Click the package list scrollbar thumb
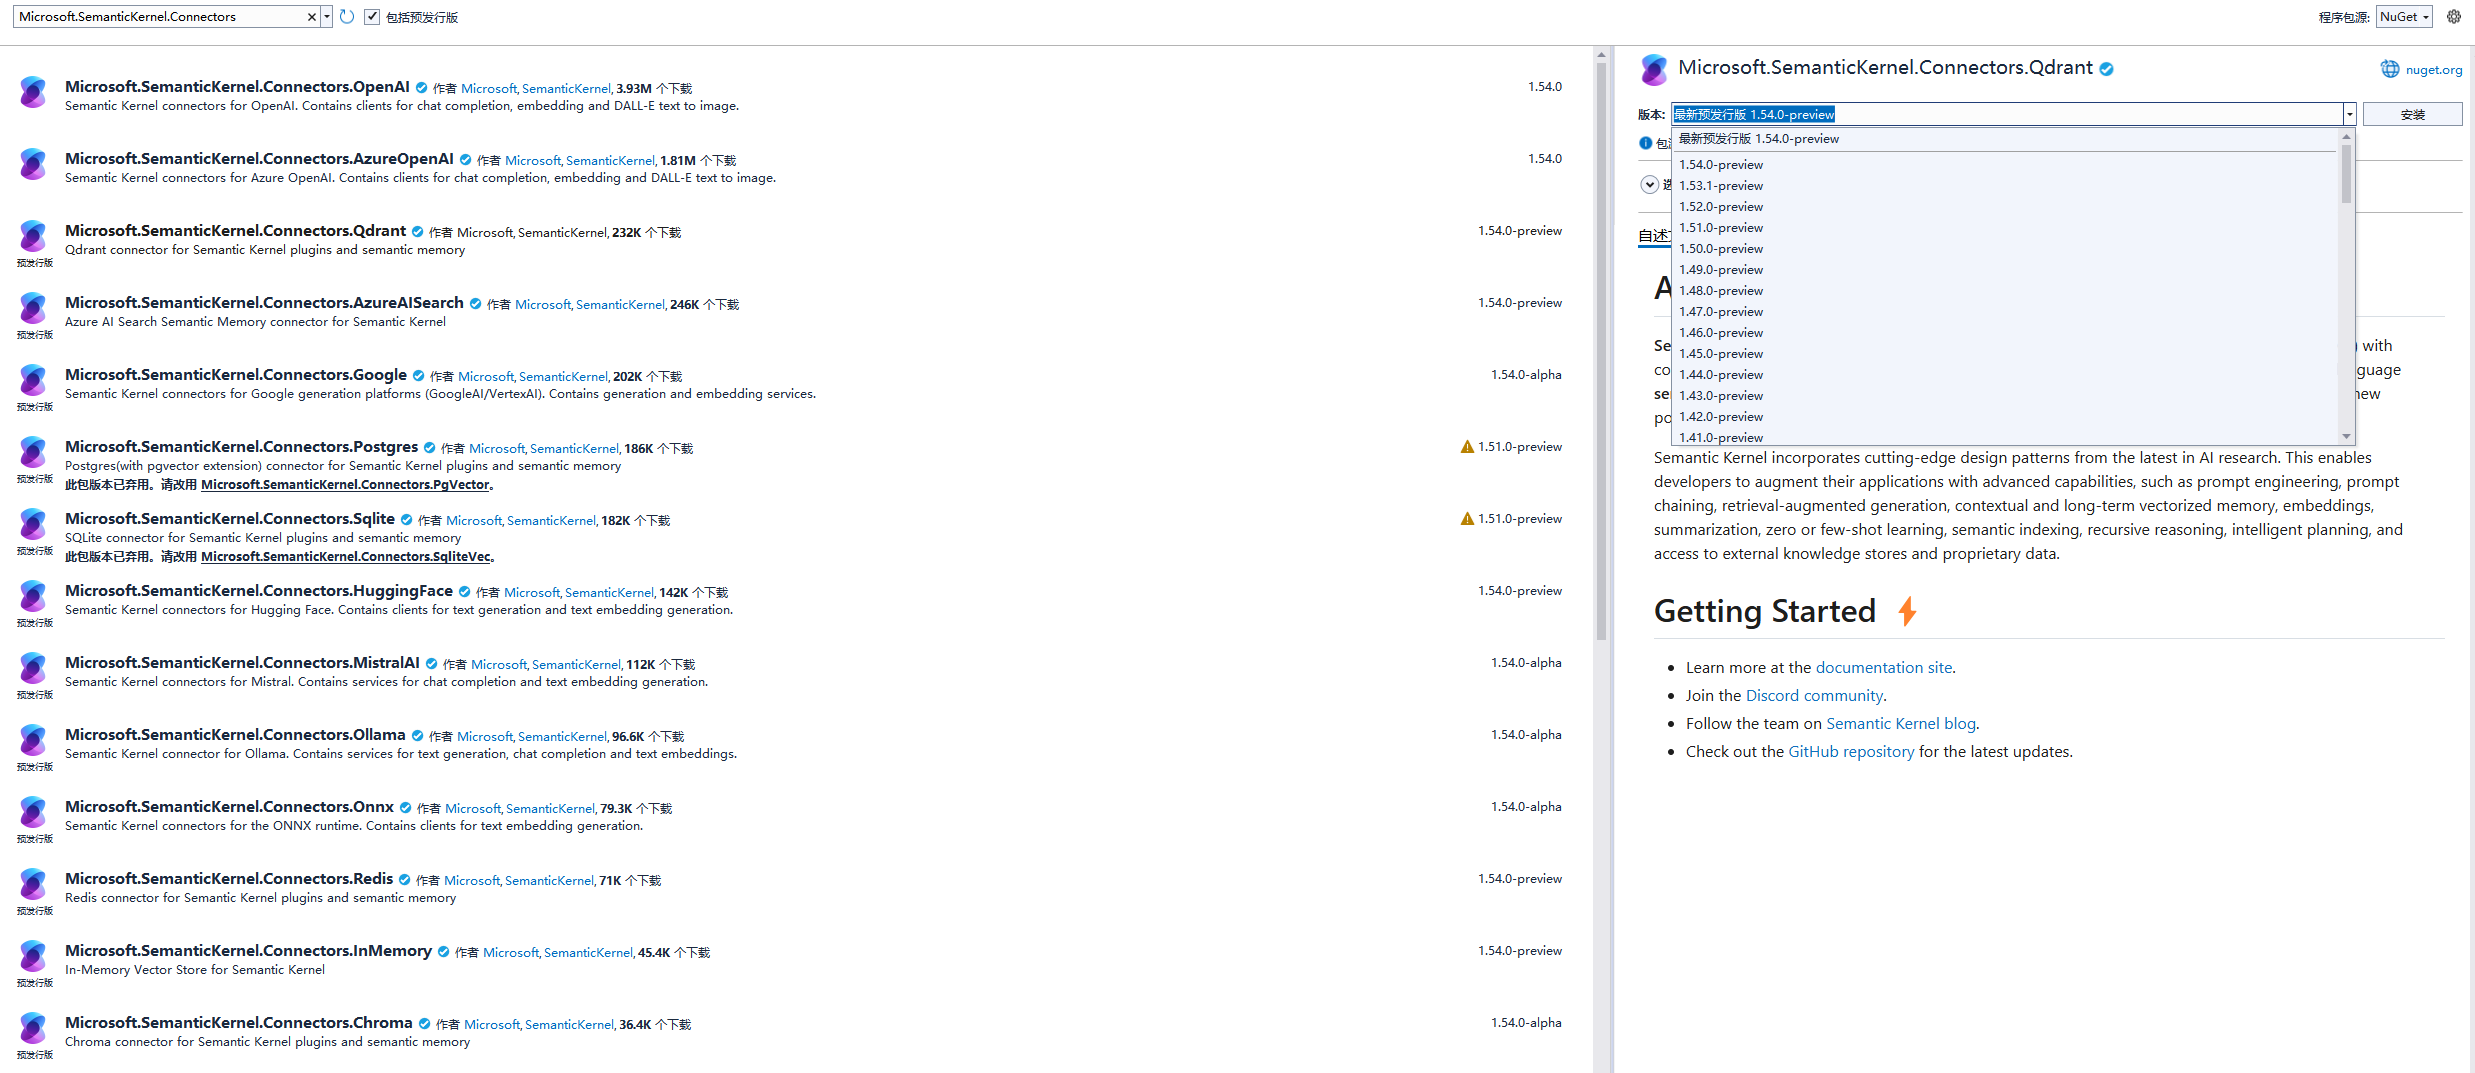This screenshot has height=1073, width=2475. point(1601,350)
